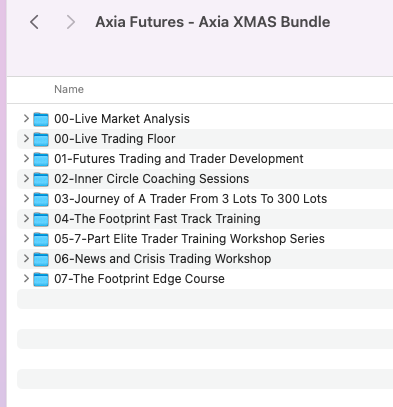Expand 05-7-Part Elite Trader Training Workshop Series

point(26,238)
